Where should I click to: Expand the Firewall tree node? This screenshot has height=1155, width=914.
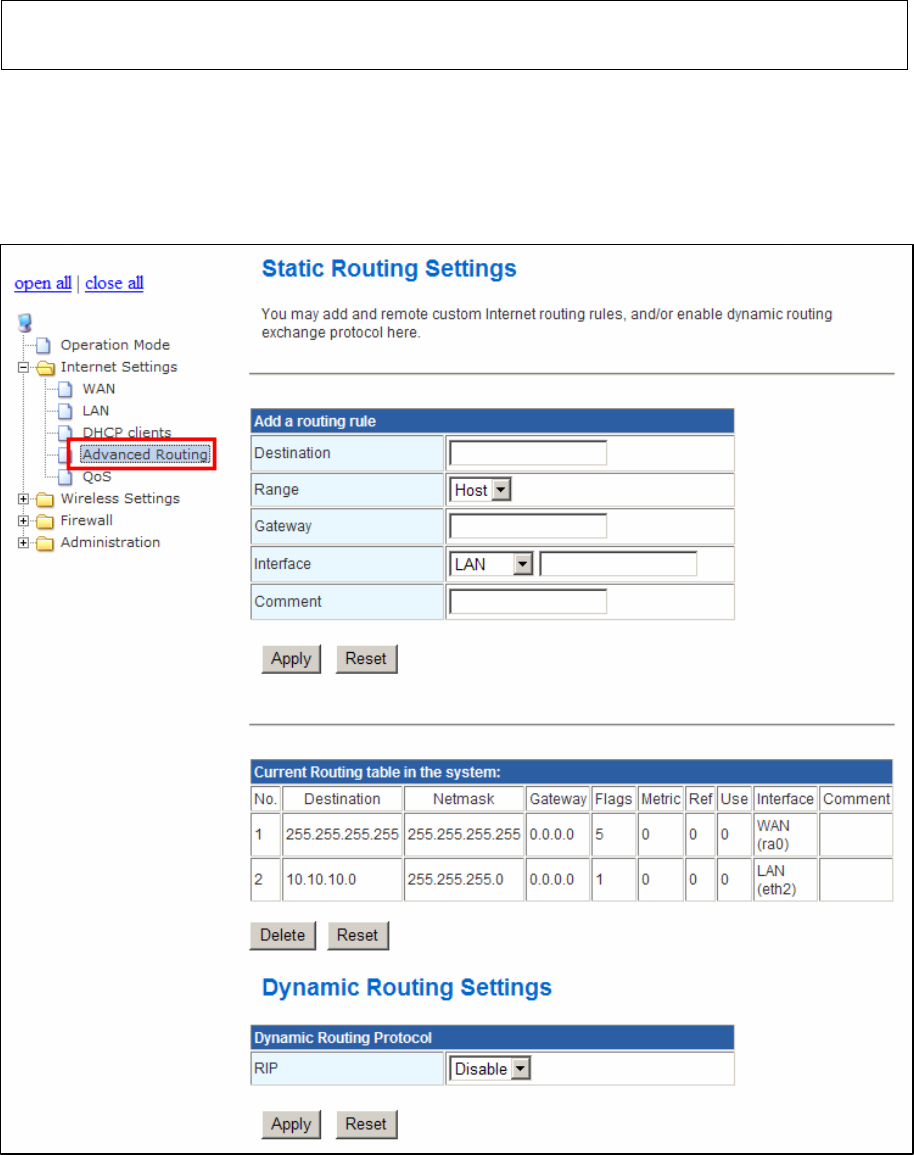24,521
